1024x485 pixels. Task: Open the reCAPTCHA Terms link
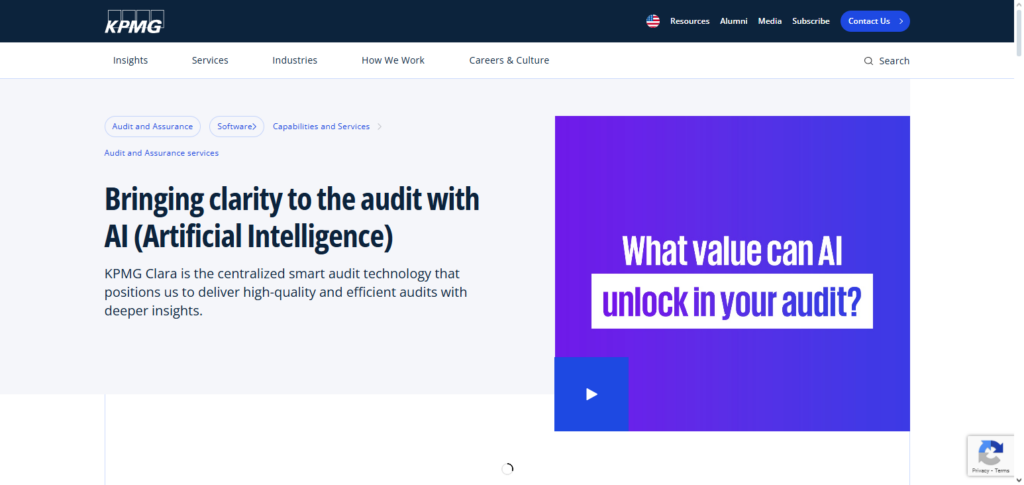pyautogui.click(x=1002, y=470)
